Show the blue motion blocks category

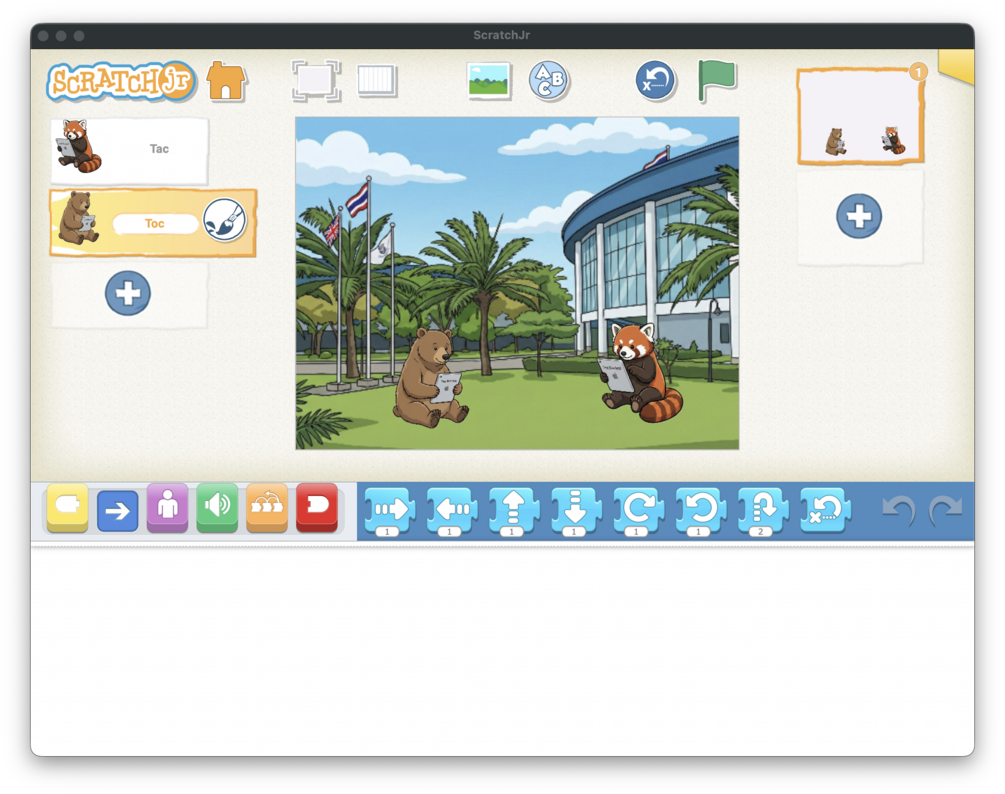point(117,511)
